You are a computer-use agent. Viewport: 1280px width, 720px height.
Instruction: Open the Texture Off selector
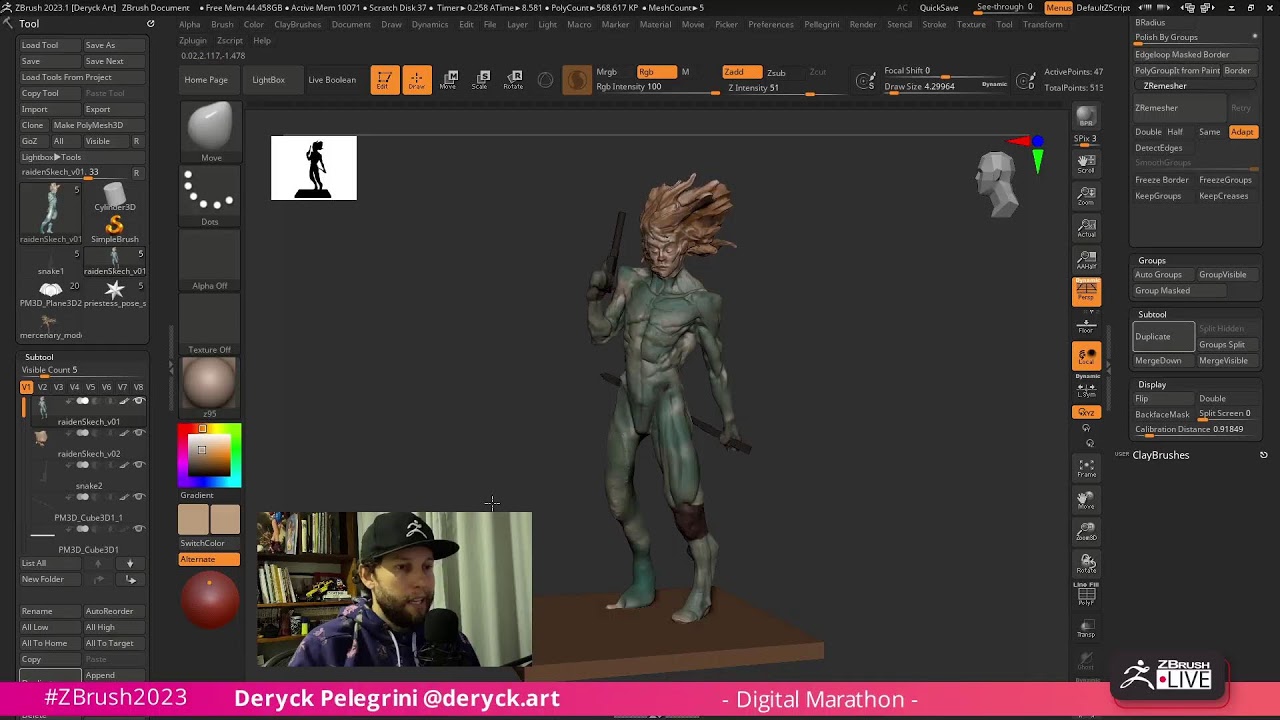(210, 324)
